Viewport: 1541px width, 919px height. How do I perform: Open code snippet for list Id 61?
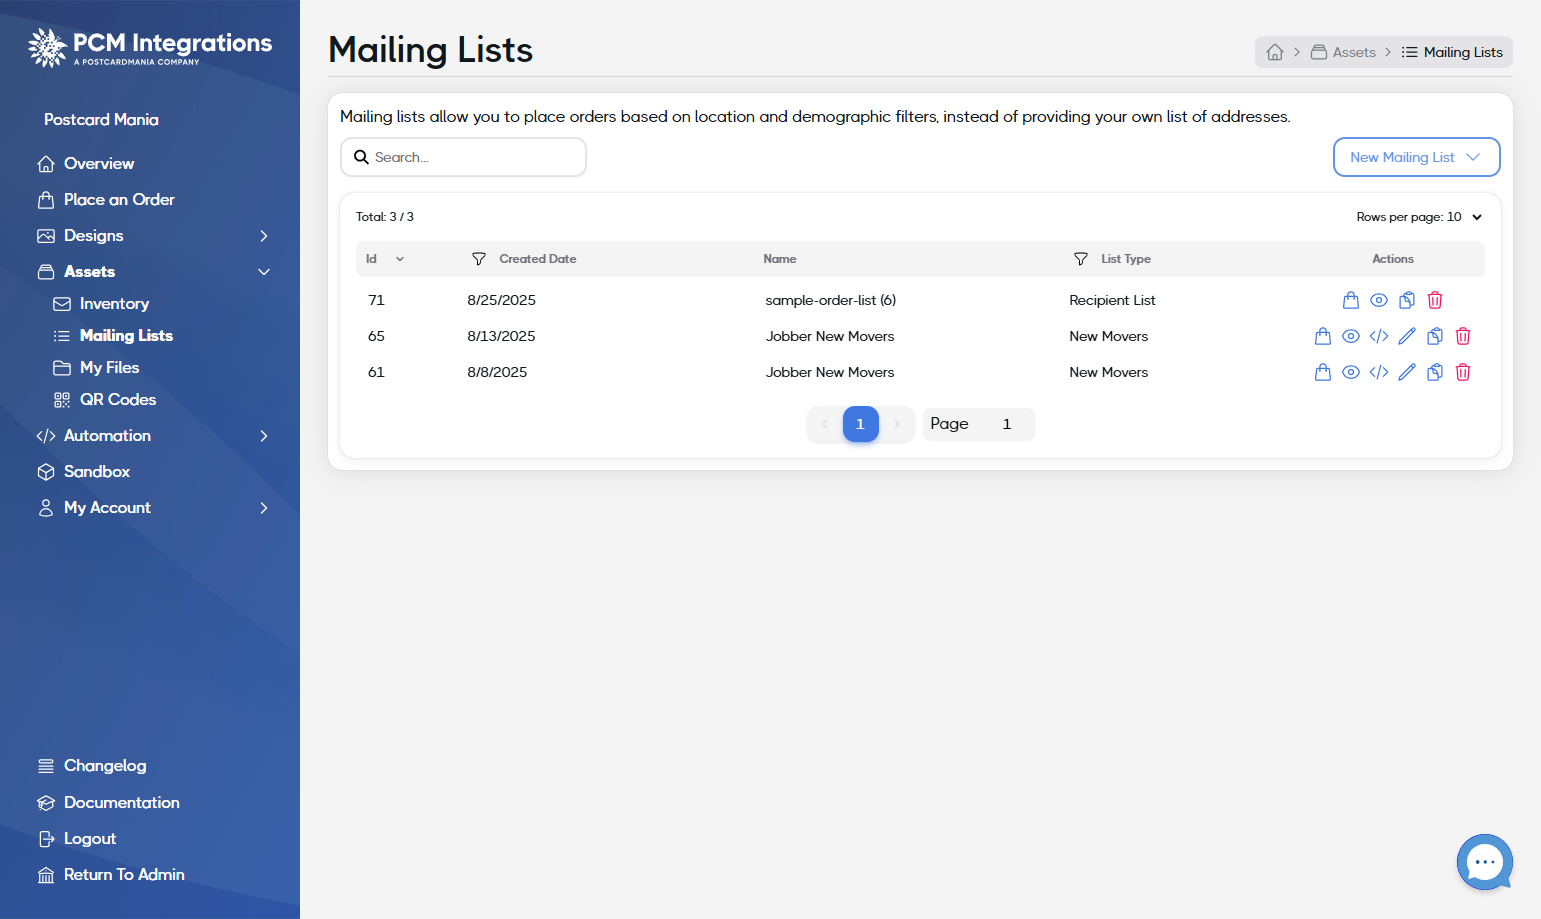[x=1379, y=372]
